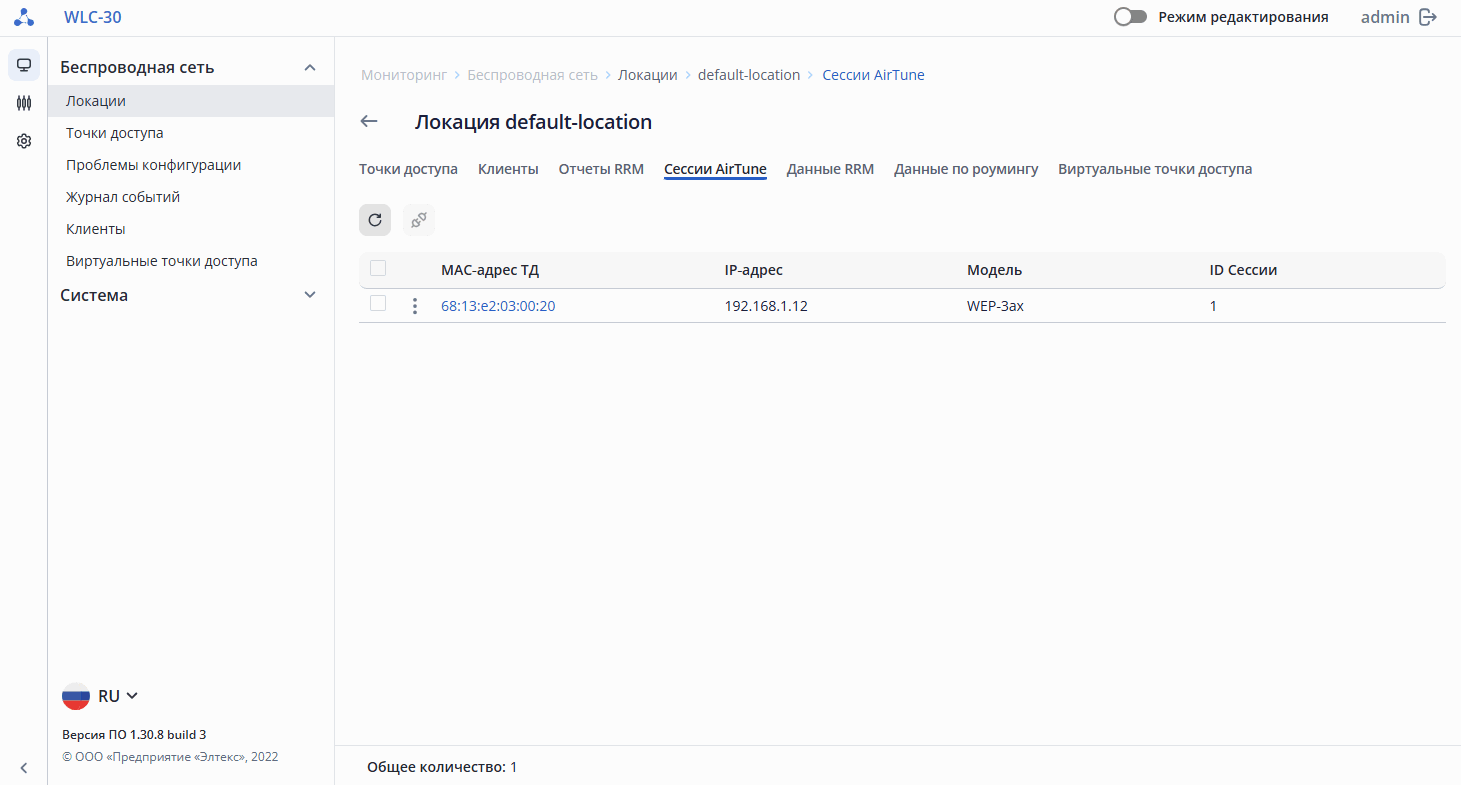Collapse the sidebar with the bottom chevron

coord(24,768)
